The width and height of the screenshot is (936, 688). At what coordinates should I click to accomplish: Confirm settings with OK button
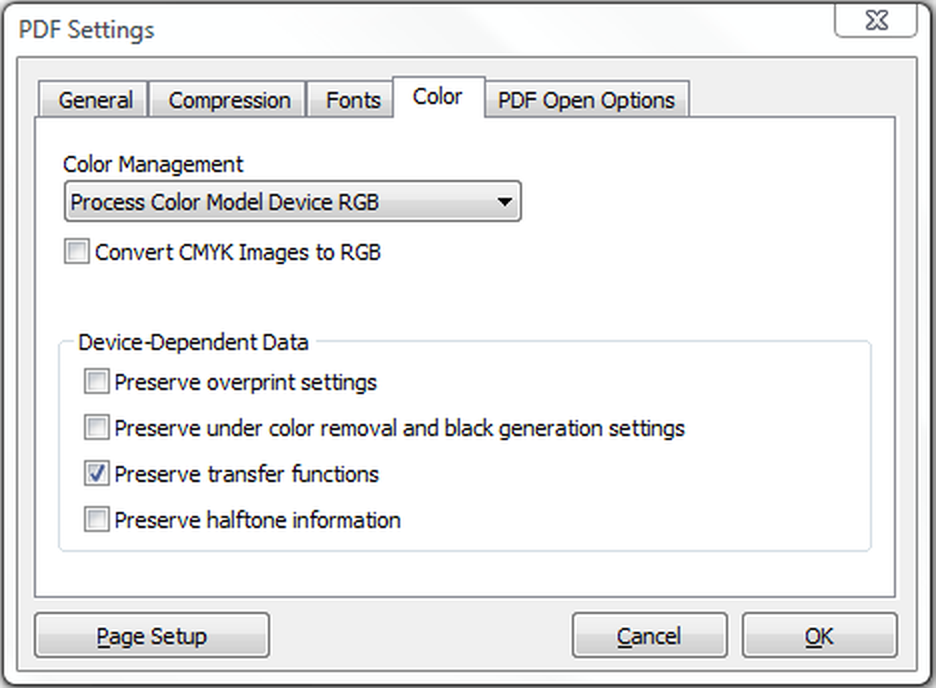click(819, 635)
